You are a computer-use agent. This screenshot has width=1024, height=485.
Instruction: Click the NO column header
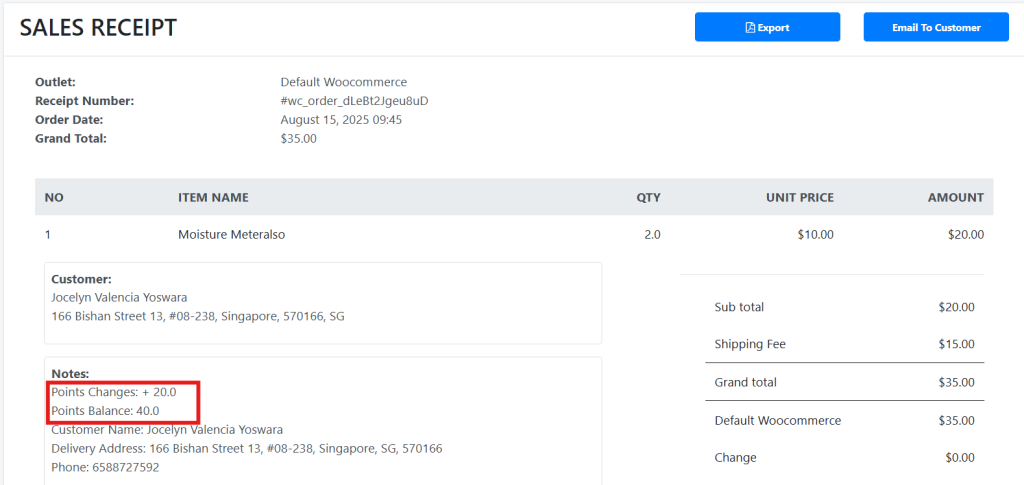[x=54, y=198]
